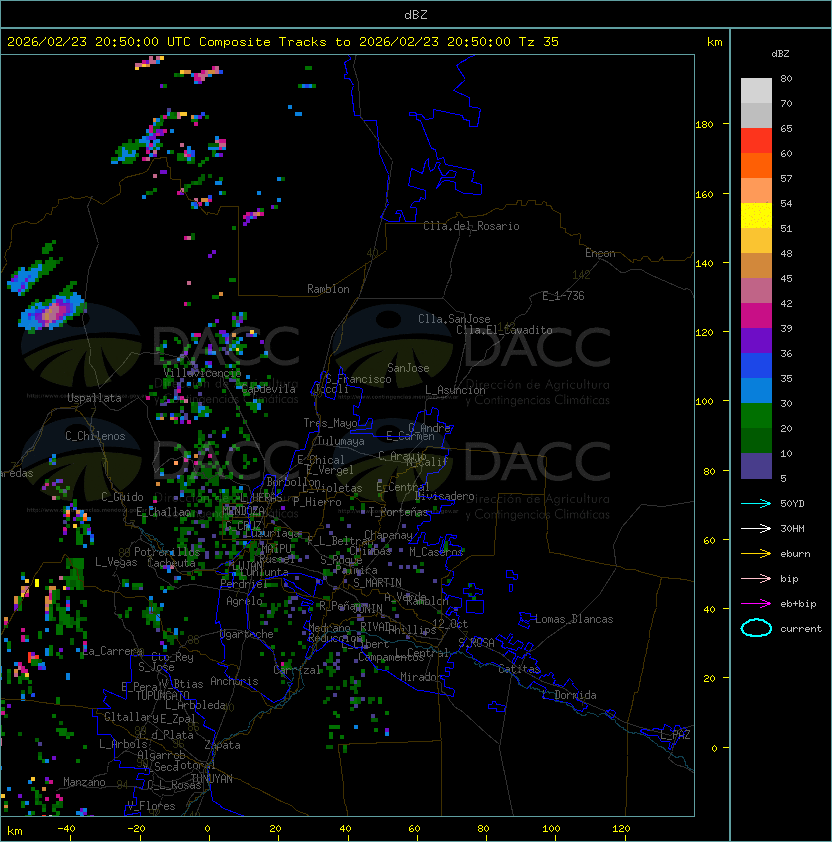This screenshot has height=842, width=832.
Task: Click the Anchoris location label
Action: point(234,681)
